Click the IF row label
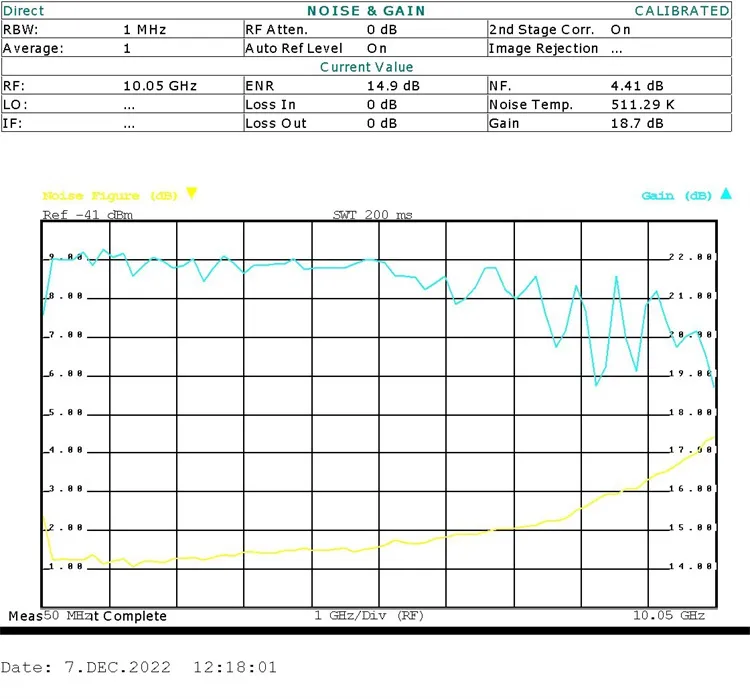The width and height of the screenshot is (750, 699). 12,123
